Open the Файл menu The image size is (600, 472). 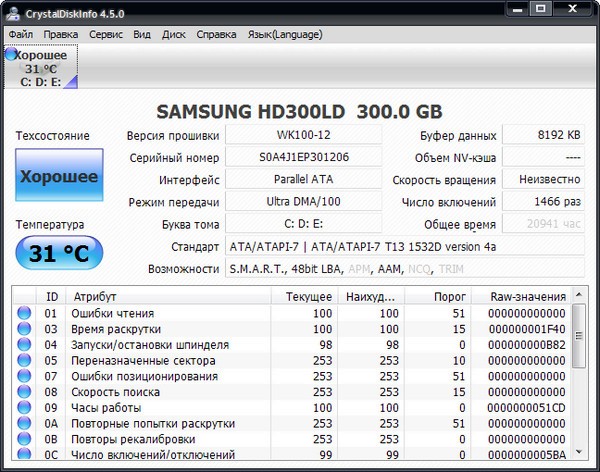coord(21,34)
